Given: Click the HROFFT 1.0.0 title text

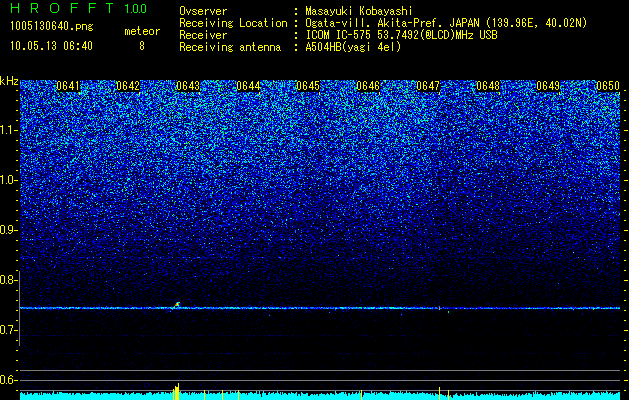Looking at the screenshot, I should (x=78, y=8).
